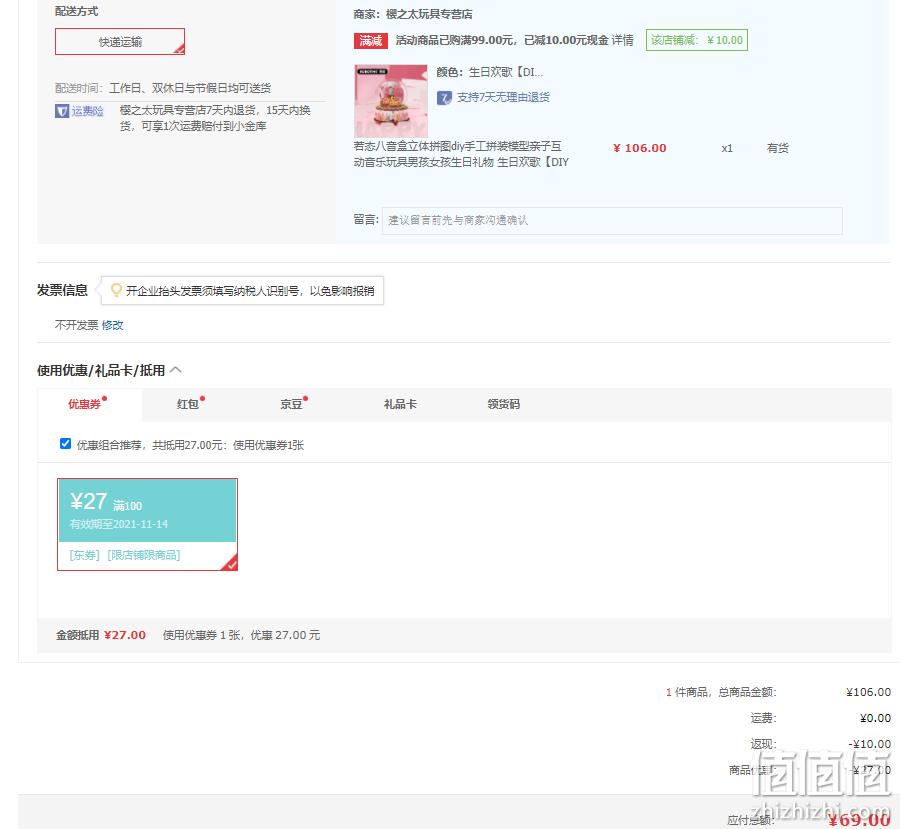Switch to the 领货码 tab
The width and height of the screenshot is (900, 829).
tap(503, 404)
